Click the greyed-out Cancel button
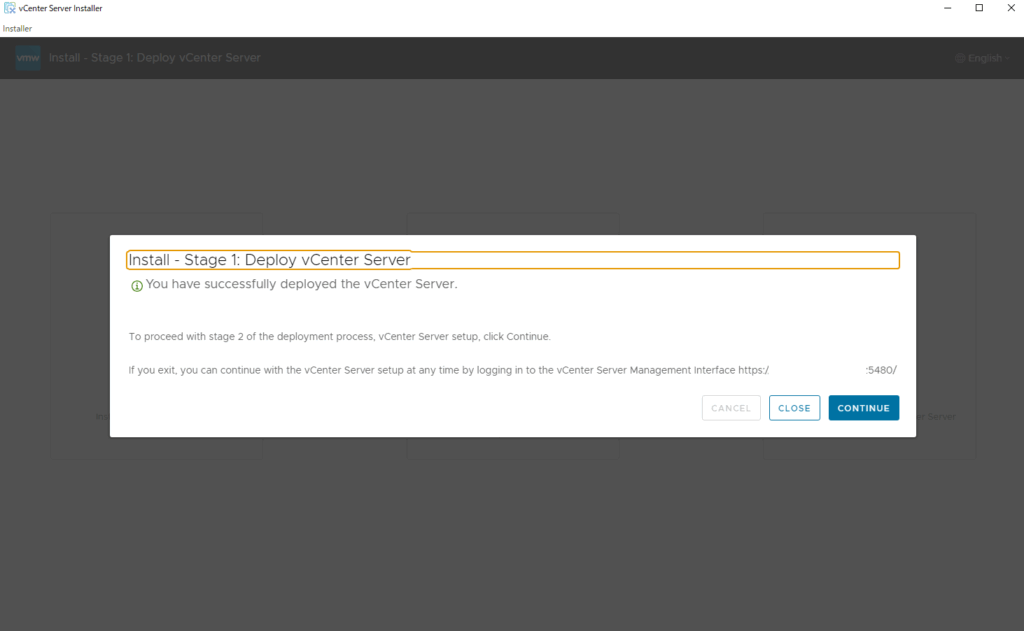This screenshot has width=1024, height=631. point(731,408)
